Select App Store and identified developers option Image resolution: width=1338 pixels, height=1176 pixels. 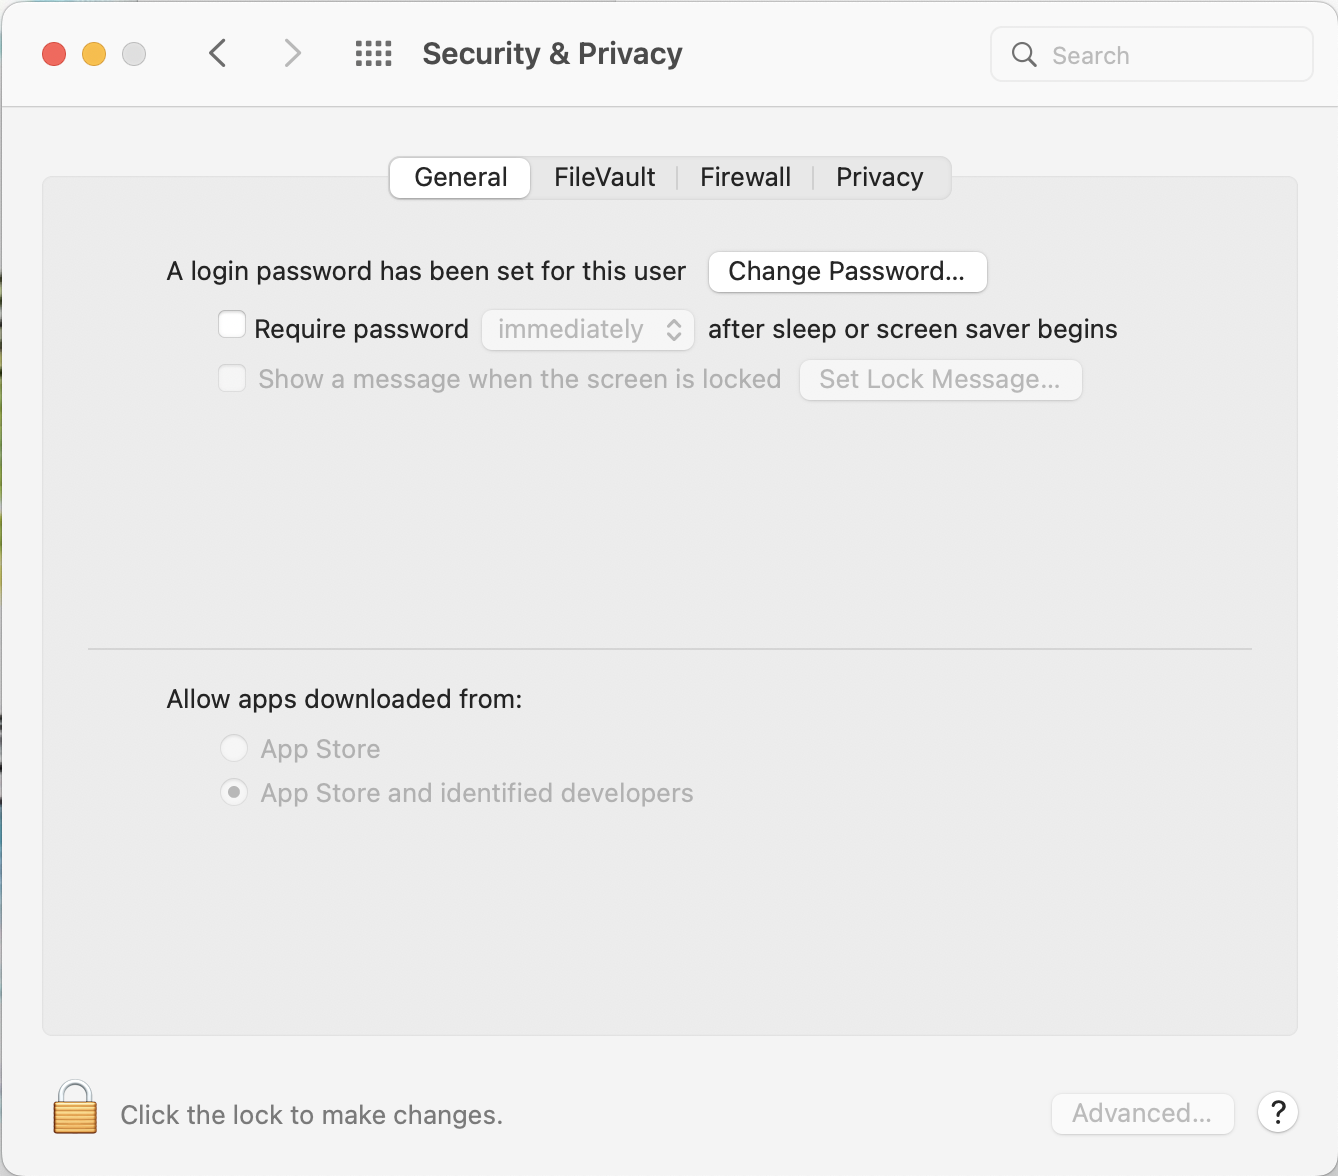pos(234,792)
